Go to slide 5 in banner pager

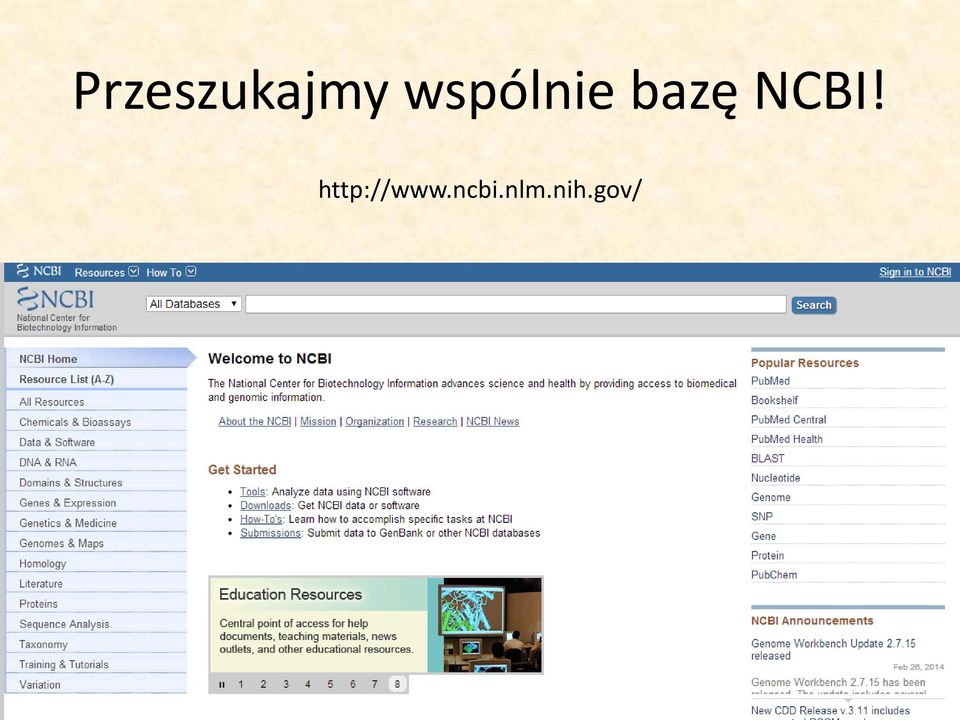(x=330, y=684)
